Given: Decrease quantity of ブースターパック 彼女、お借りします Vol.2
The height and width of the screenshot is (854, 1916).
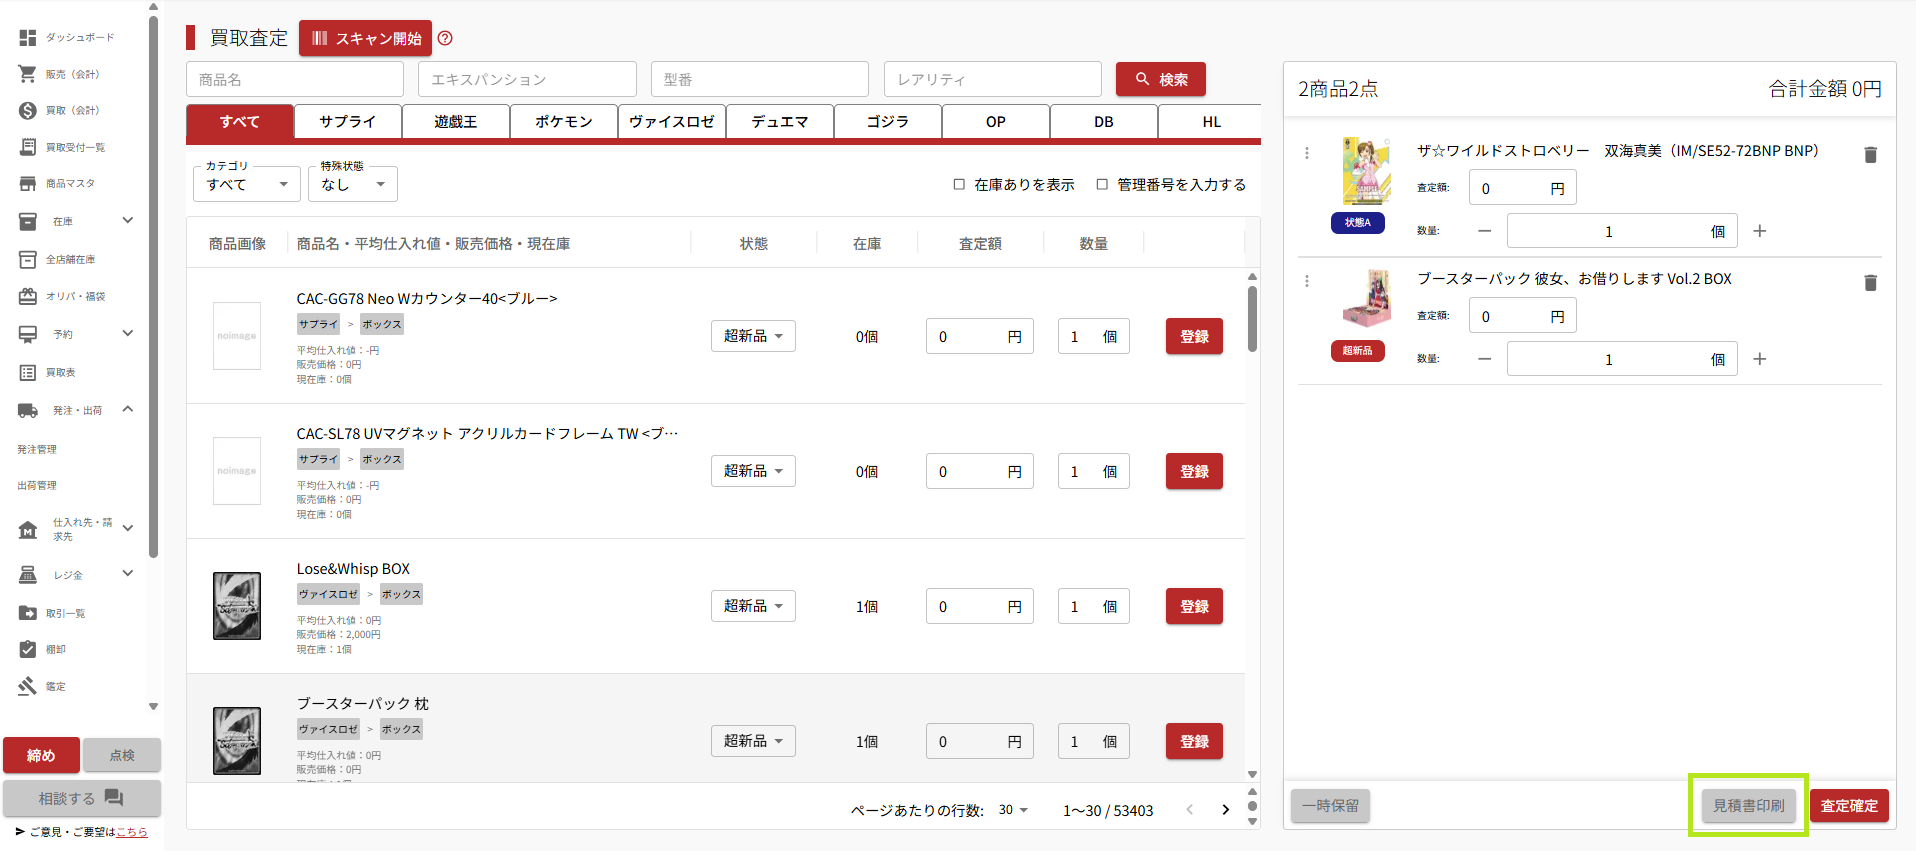Looking at the screenshot, I should 1485,359.
